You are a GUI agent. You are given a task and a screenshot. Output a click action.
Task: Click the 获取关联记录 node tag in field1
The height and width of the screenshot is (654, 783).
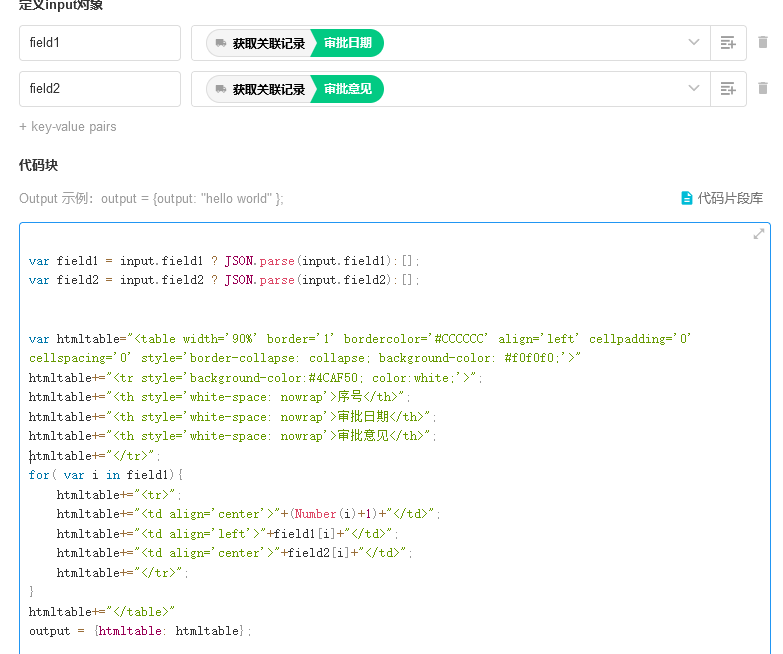(268, 43)
